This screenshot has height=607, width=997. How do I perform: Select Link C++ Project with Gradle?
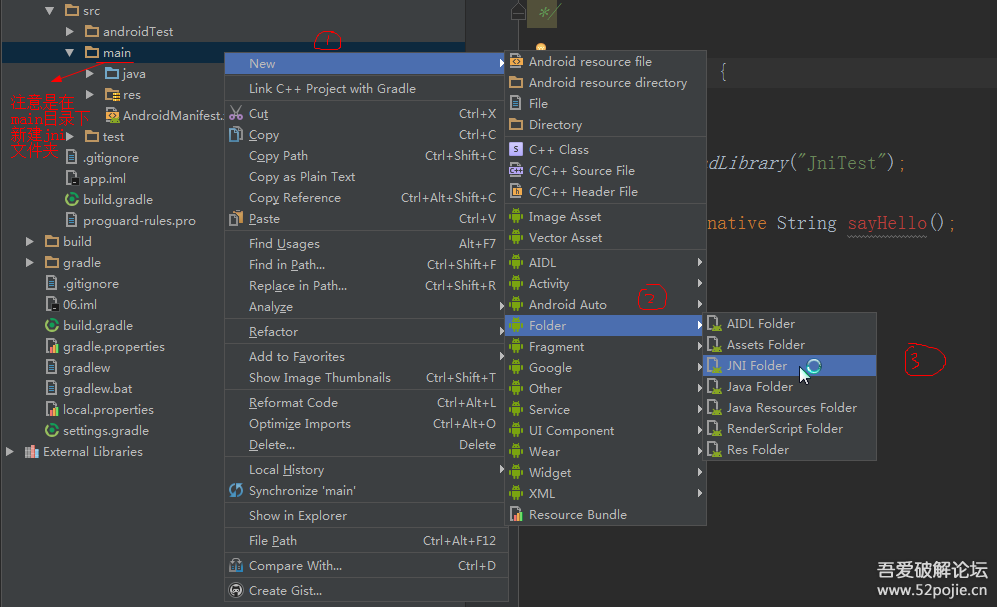click(x=366, y=88)
